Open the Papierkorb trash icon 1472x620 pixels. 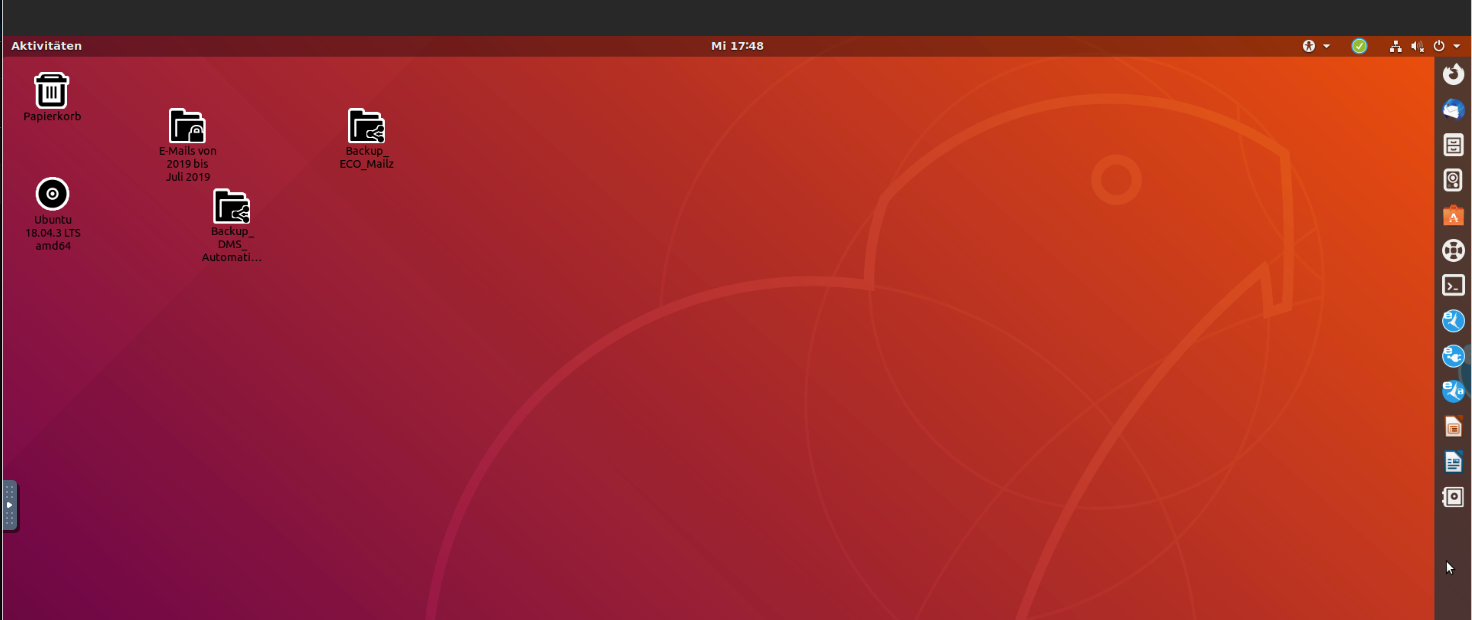pos(52,91)
